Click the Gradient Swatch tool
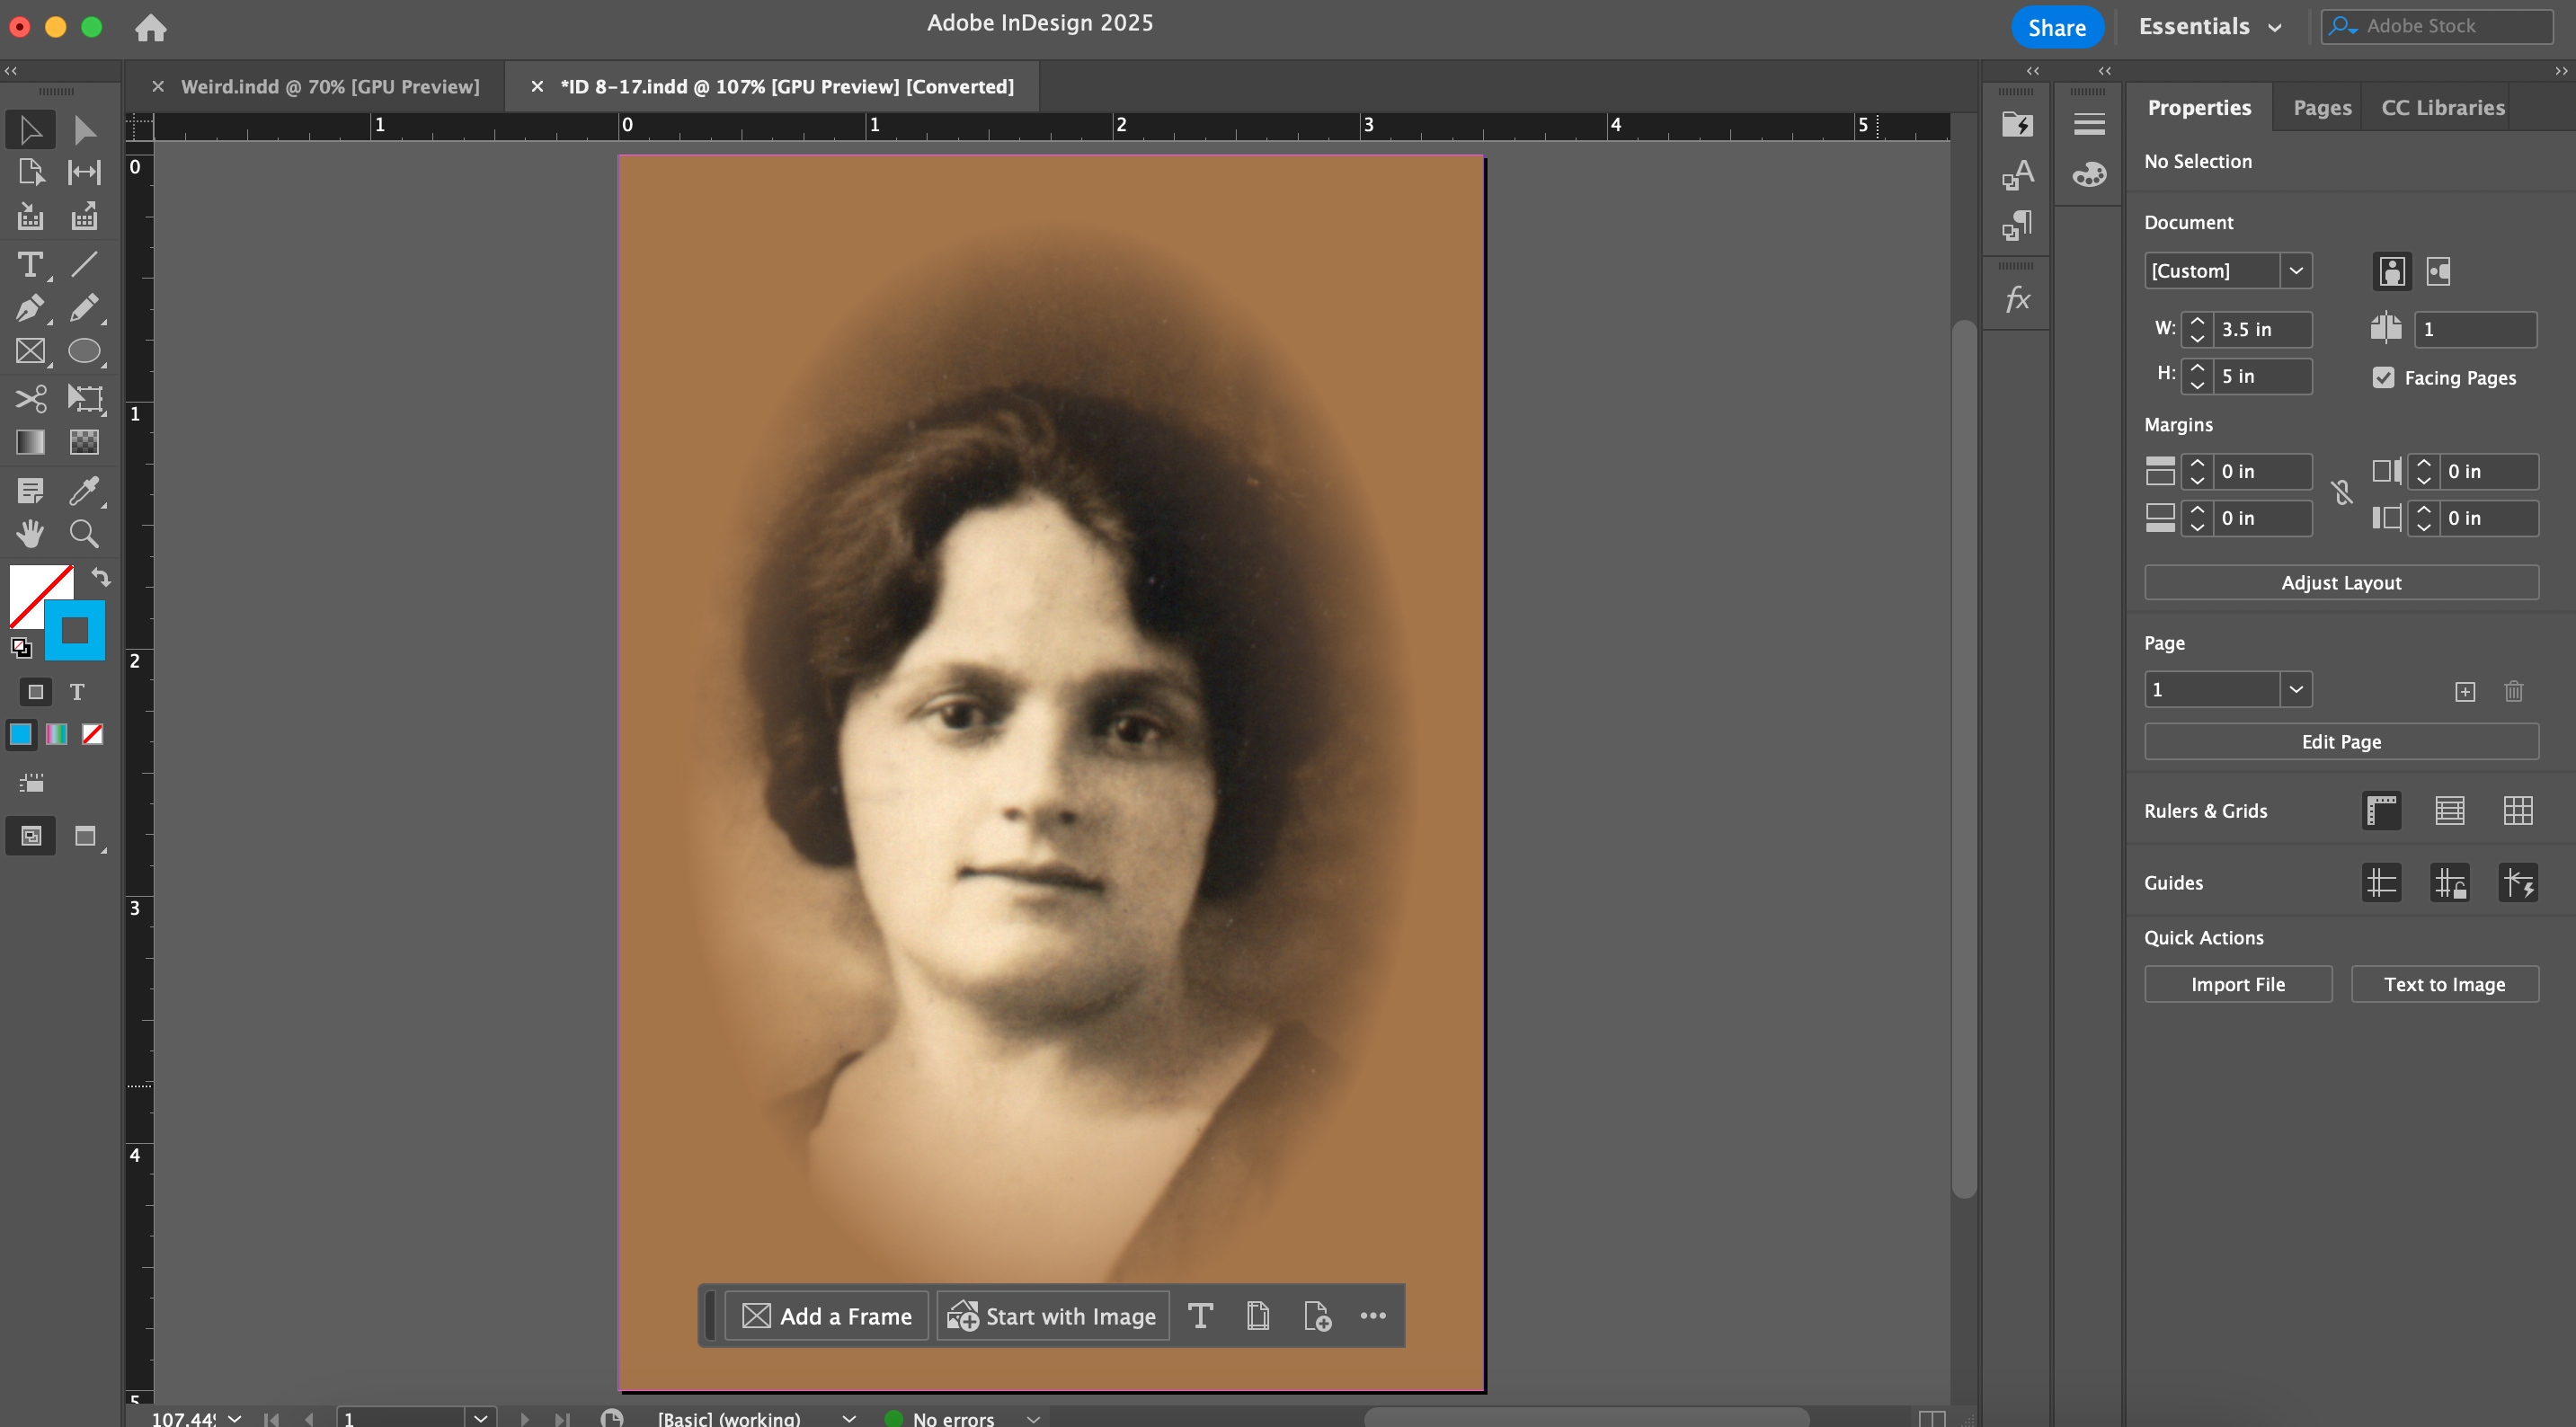Viewport: 2576px width, 1427px height. point(30,442)
